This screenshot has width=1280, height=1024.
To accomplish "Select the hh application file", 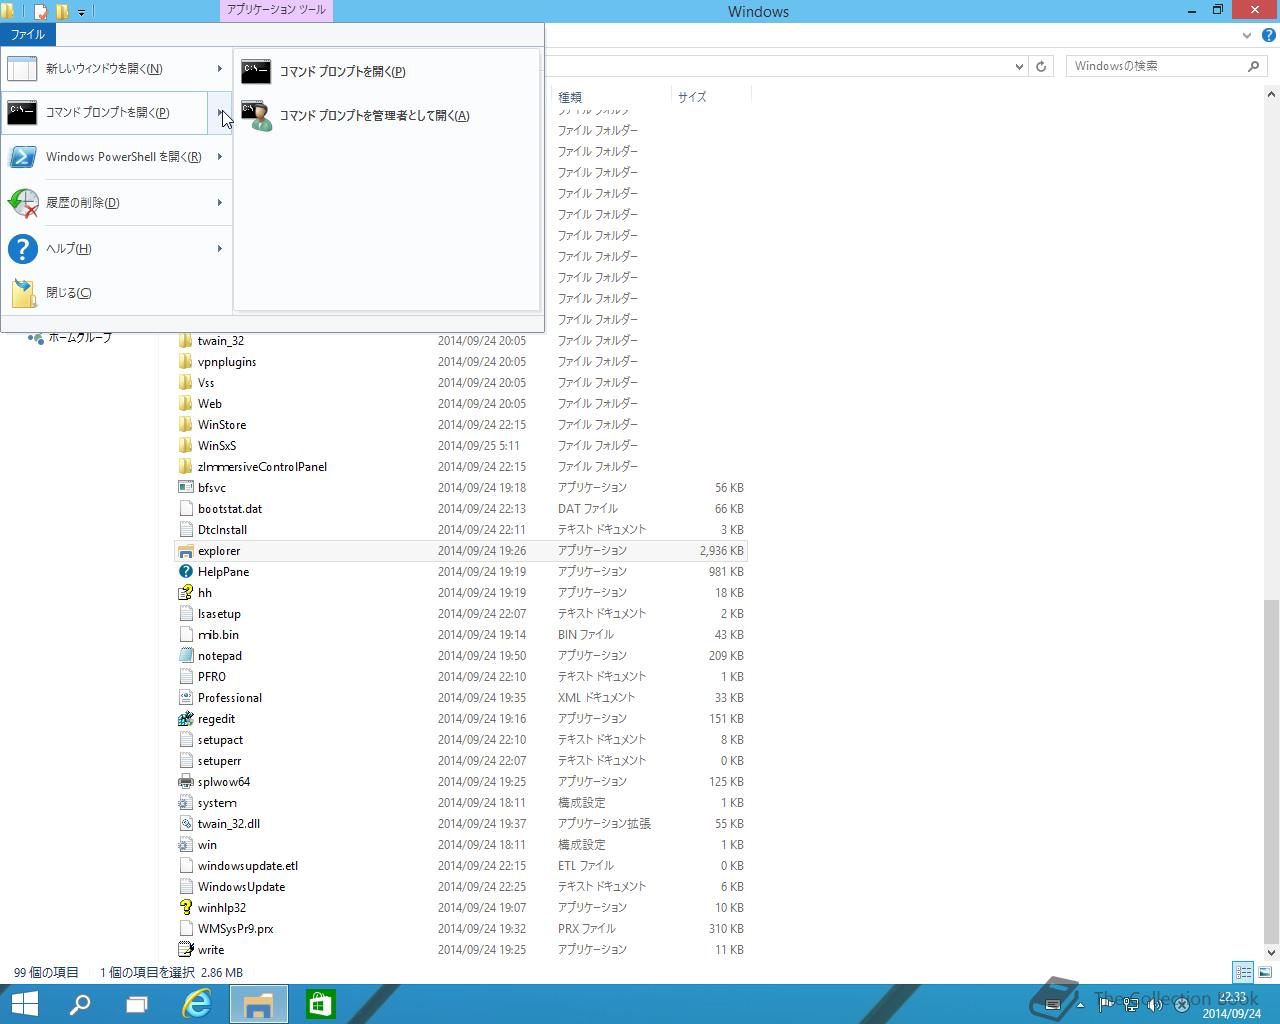I will [205, 593].
